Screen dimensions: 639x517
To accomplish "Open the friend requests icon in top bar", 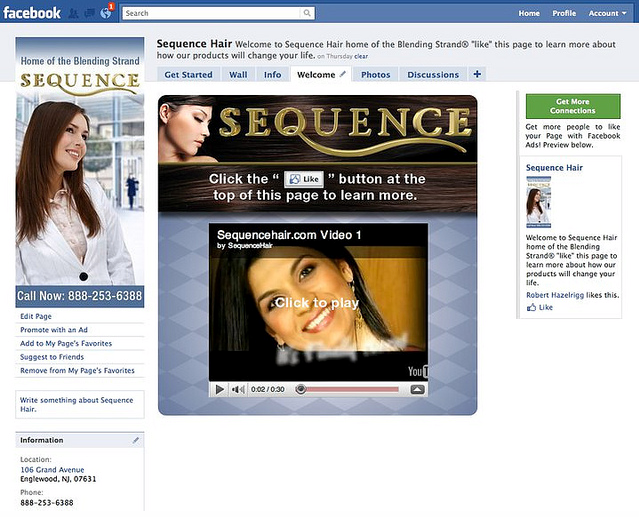I will [74, 13].
